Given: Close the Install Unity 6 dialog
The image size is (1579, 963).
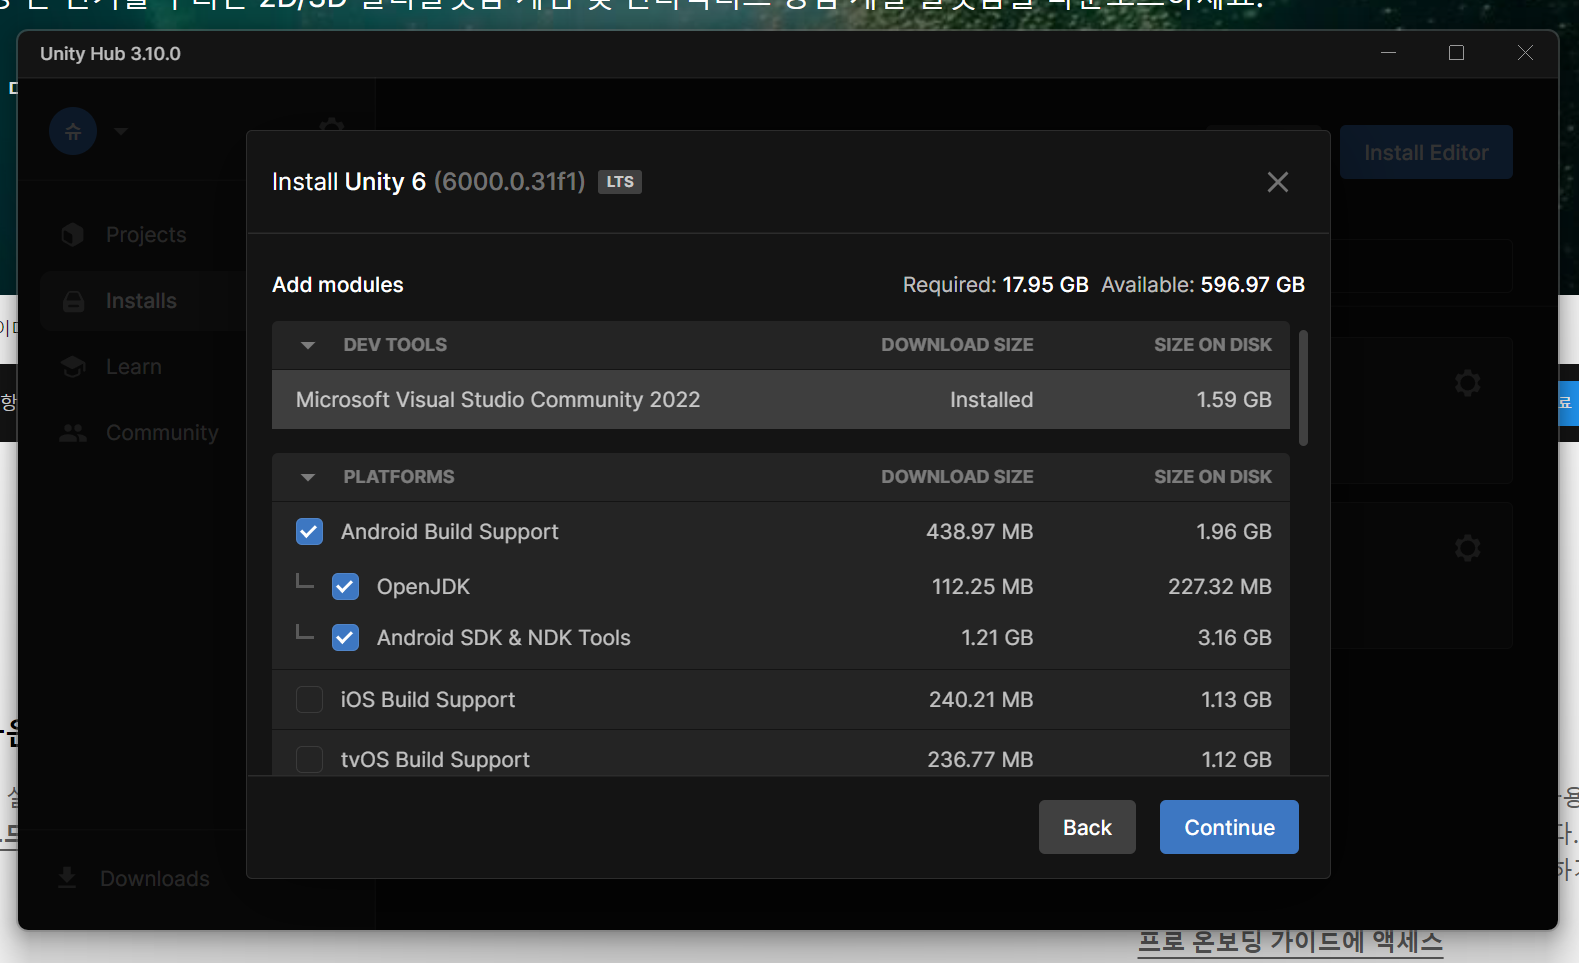Looking at the screenshot, I should point(1277,182).
